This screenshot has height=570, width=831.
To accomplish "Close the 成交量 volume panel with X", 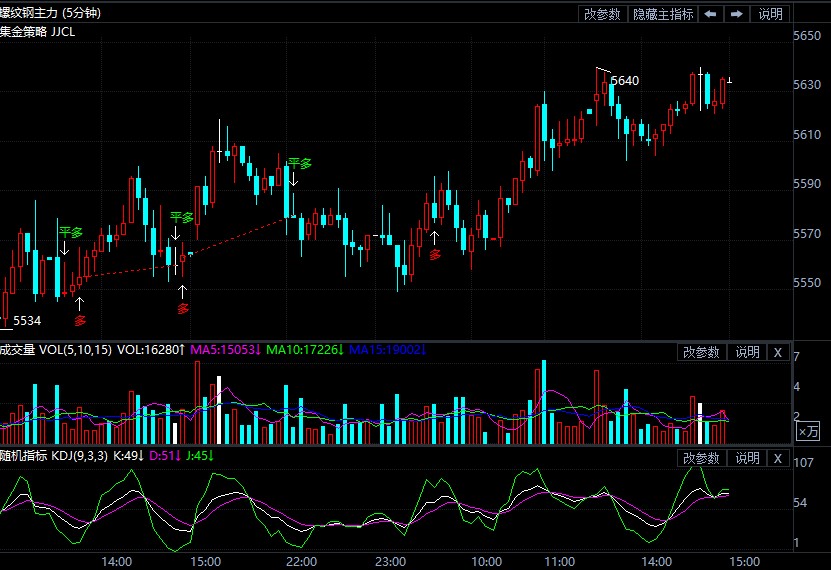I will point(778,352).
